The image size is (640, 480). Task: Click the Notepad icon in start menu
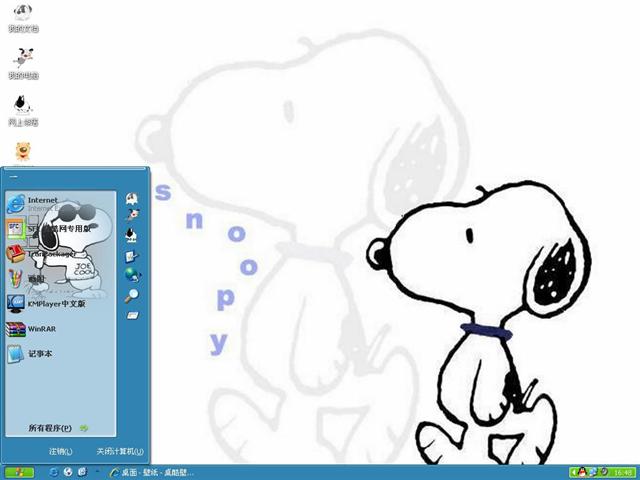(16, 354)
